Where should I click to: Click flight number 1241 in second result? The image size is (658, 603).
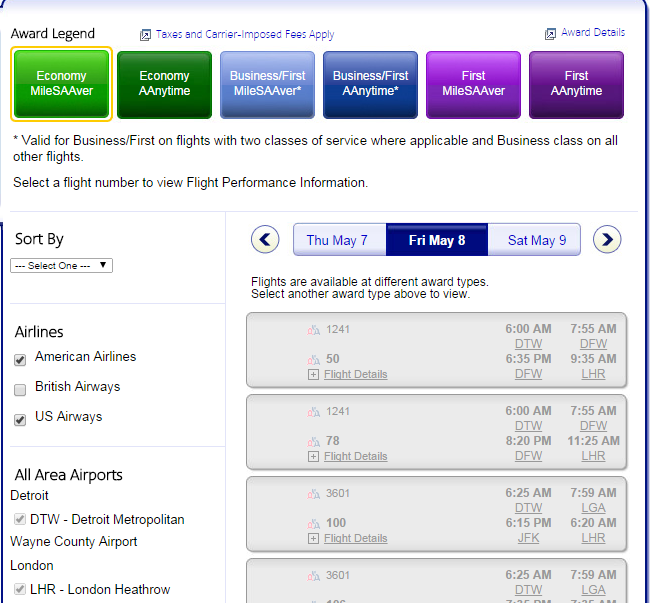pos(338,411)
